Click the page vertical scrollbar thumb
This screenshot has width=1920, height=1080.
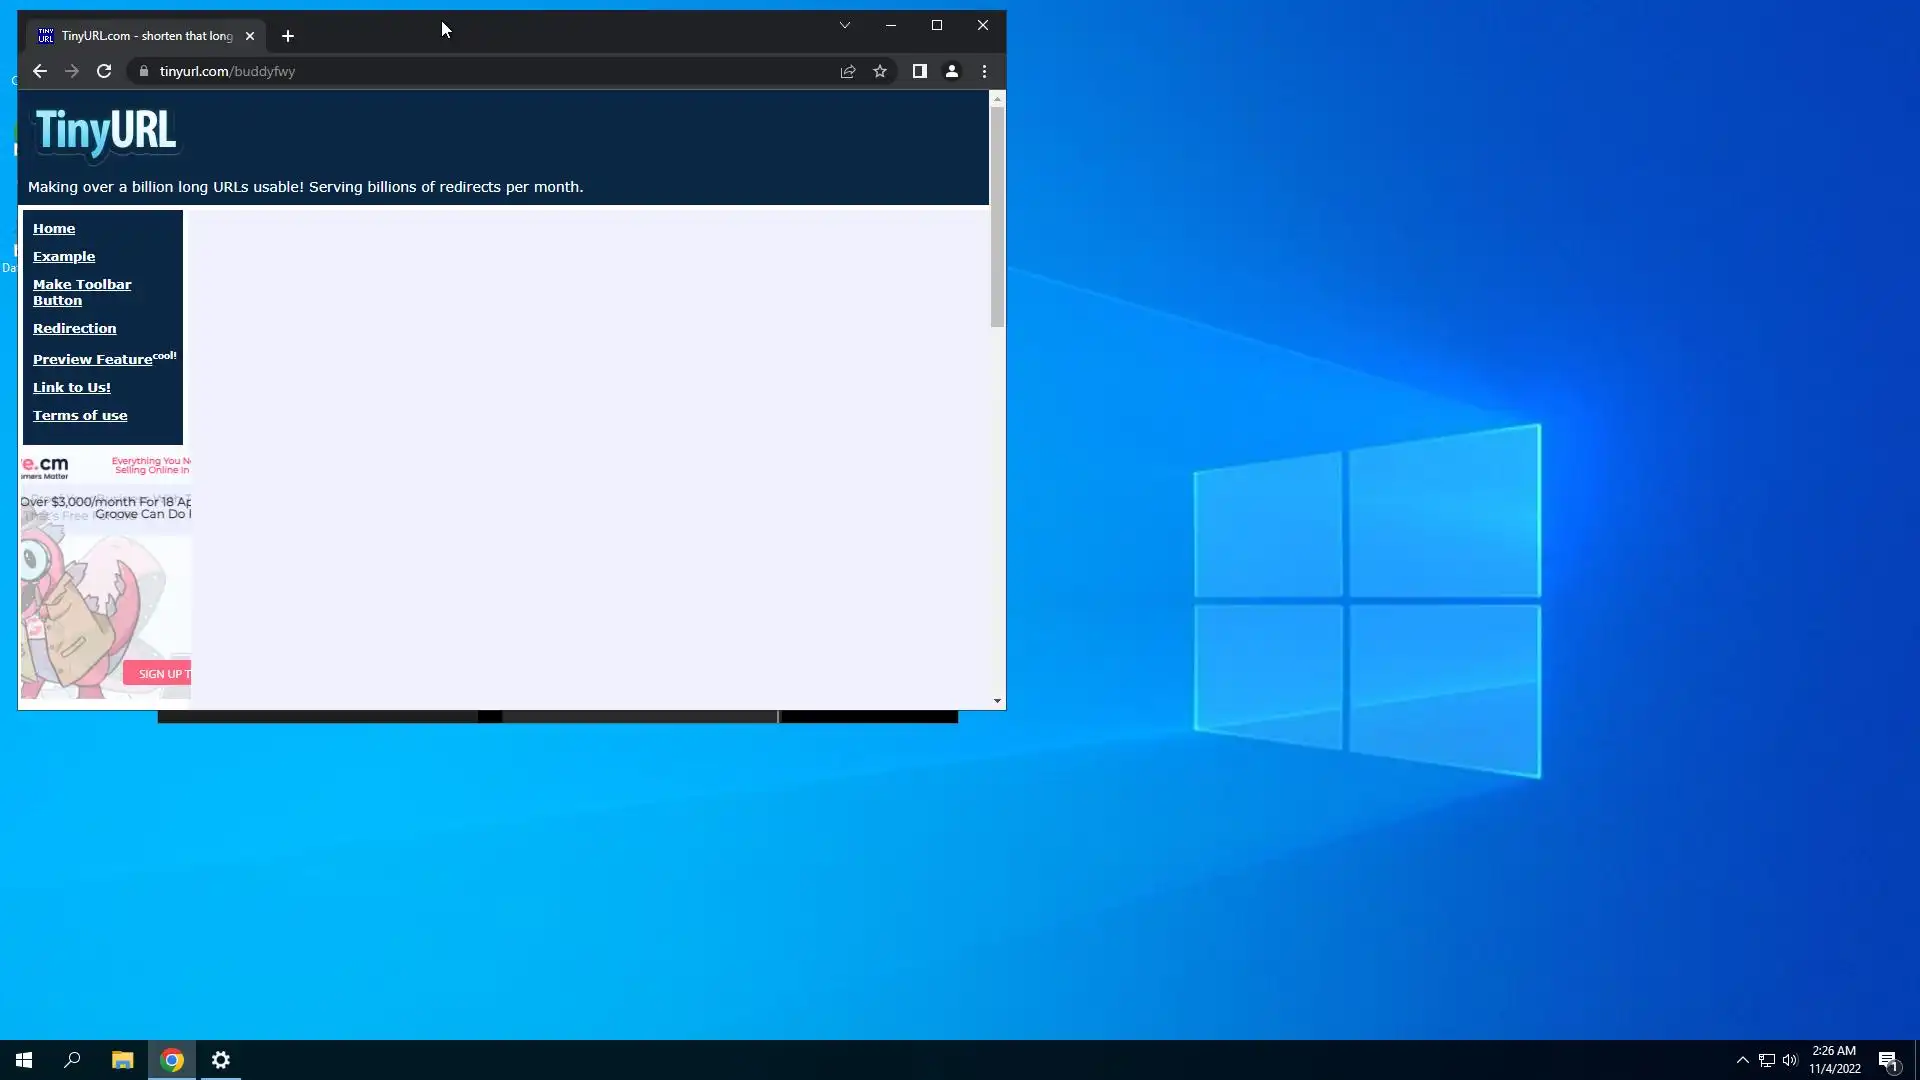(997, 215)
